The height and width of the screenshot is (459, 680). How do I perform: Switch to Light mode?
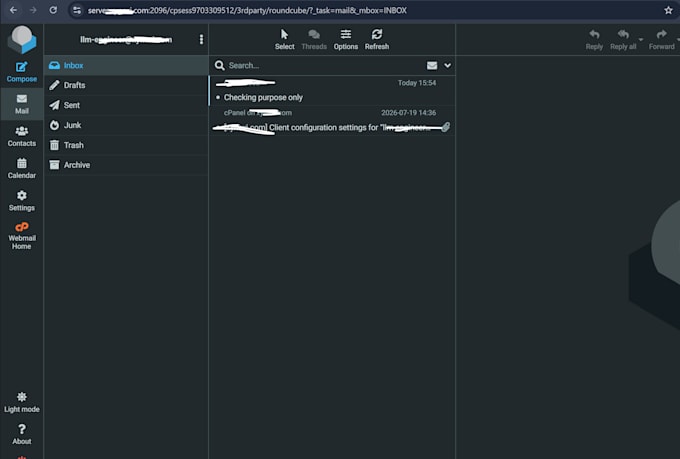point(22,402)
